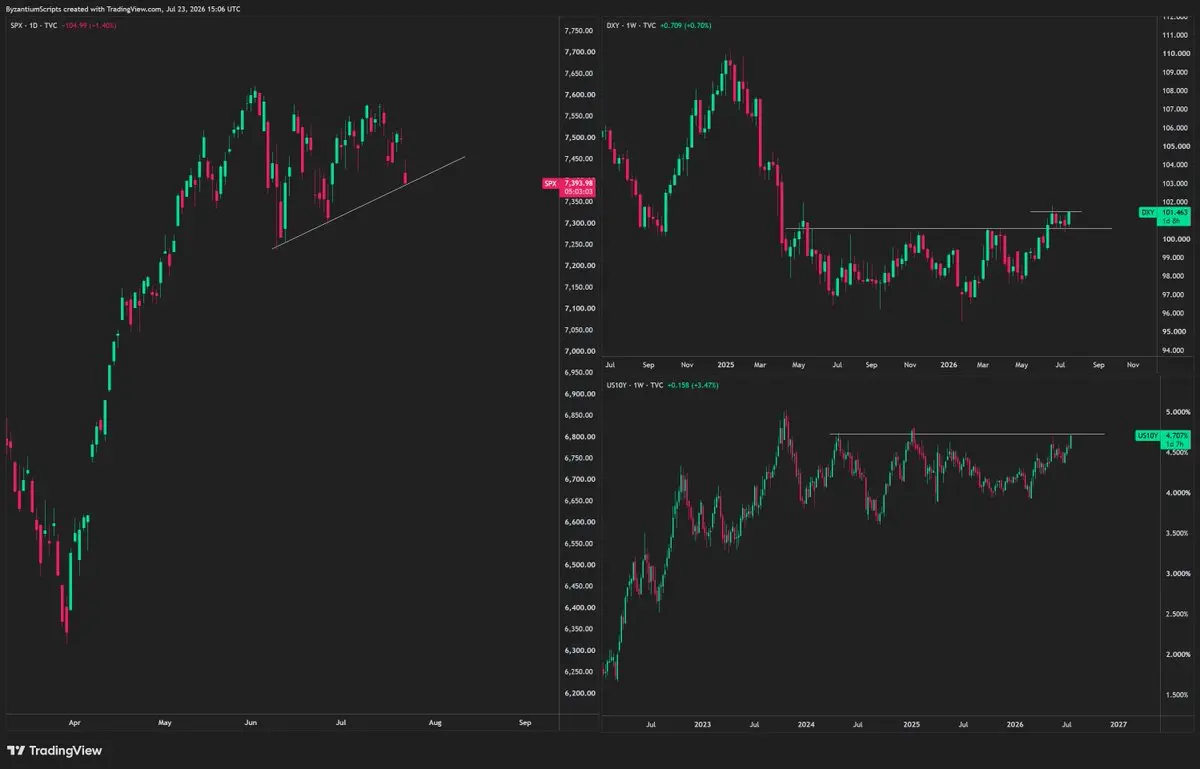Image resolution: width=1200 pixels, height=769 pixels.
Task: Click '2023' on the US10Y time axis
Action: (x=703, y=723)
